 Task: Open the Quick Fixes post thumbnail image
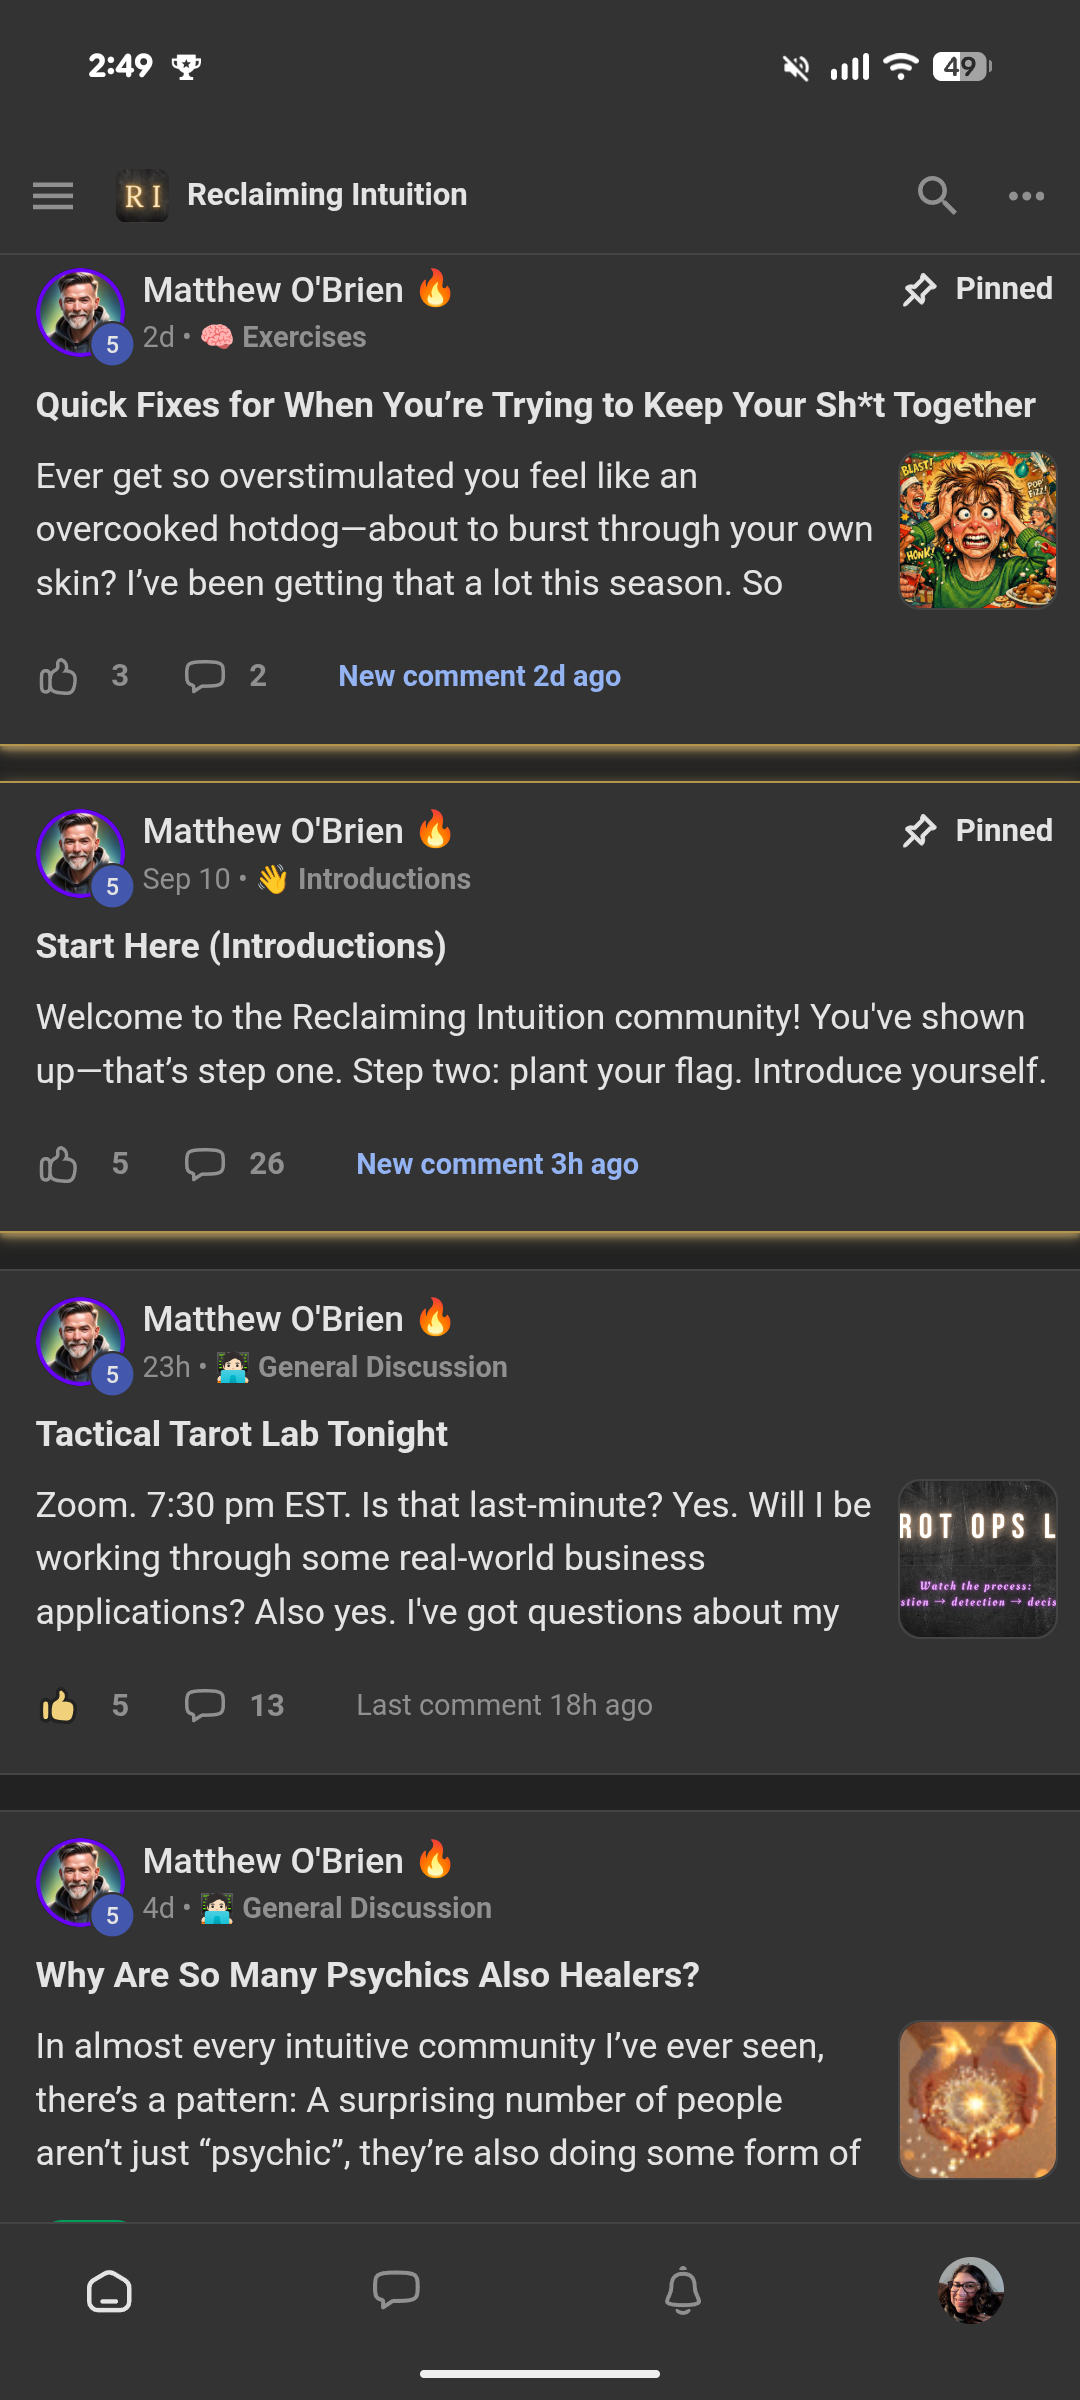pos(977,530)
